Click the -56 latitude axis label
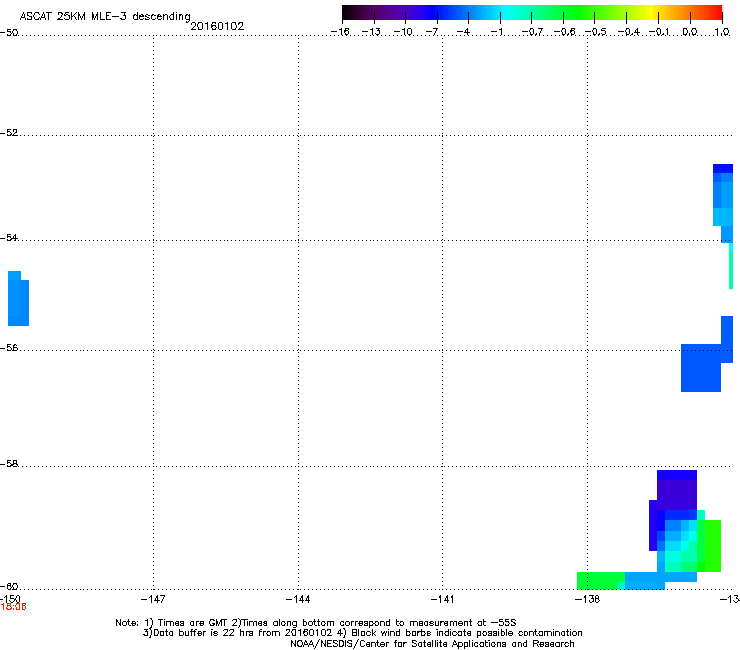The width and height of the screenshot is (740, 650). [9, 347]
